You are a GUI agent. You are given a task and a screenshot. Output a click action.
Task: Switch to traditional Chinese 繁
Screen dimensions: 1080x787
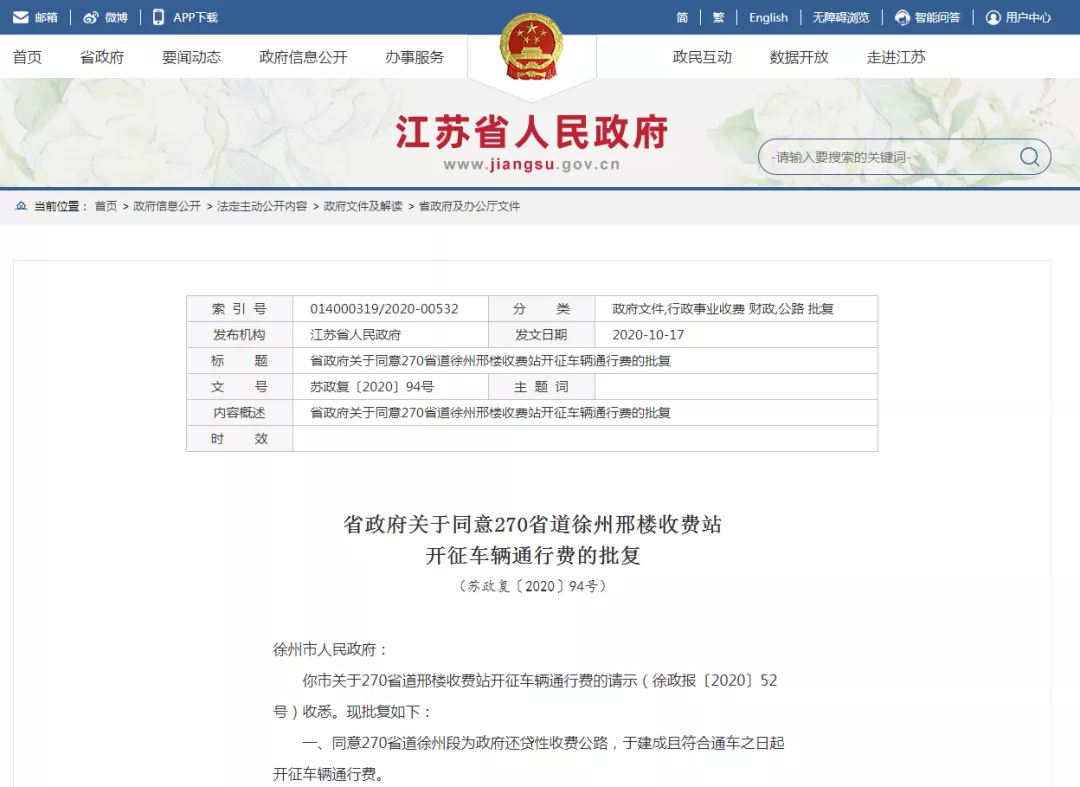coord(718,17)
